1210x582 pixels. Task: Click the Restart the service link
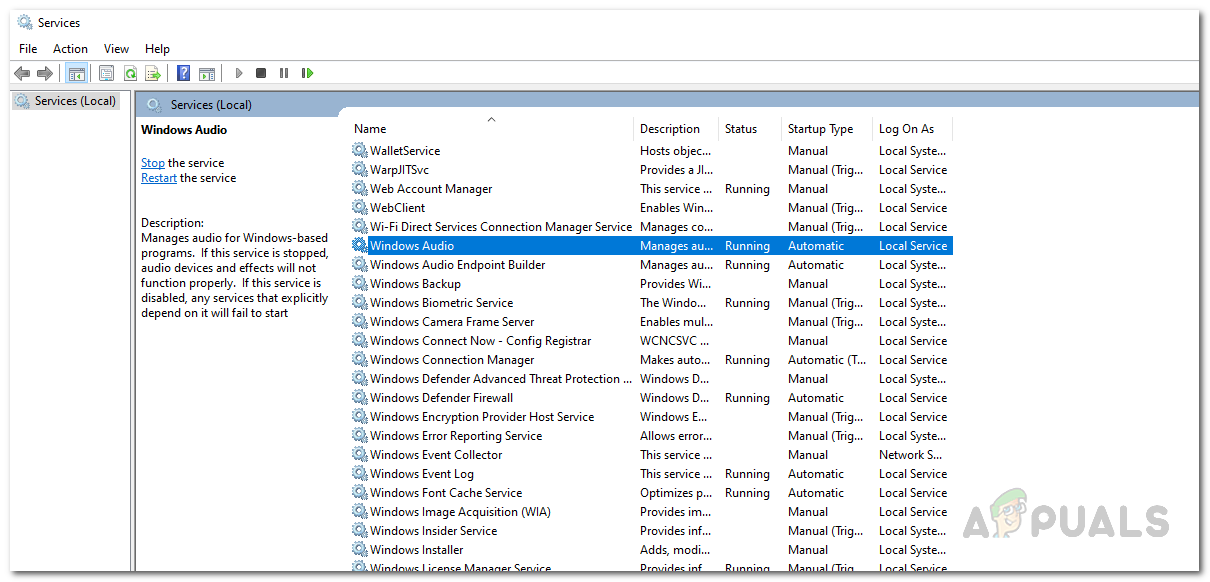(159, 178)
